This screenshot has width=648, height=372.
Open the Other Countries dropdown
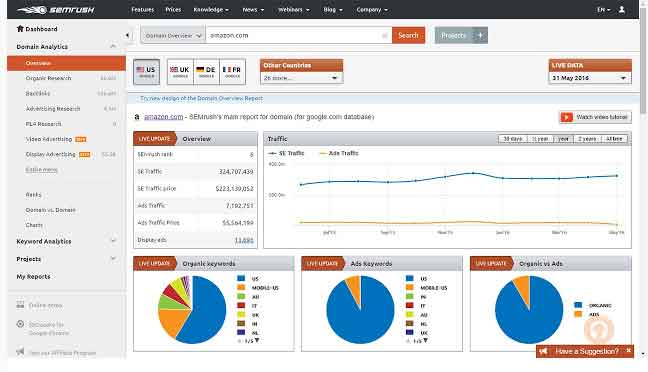[x=301, y=78]
